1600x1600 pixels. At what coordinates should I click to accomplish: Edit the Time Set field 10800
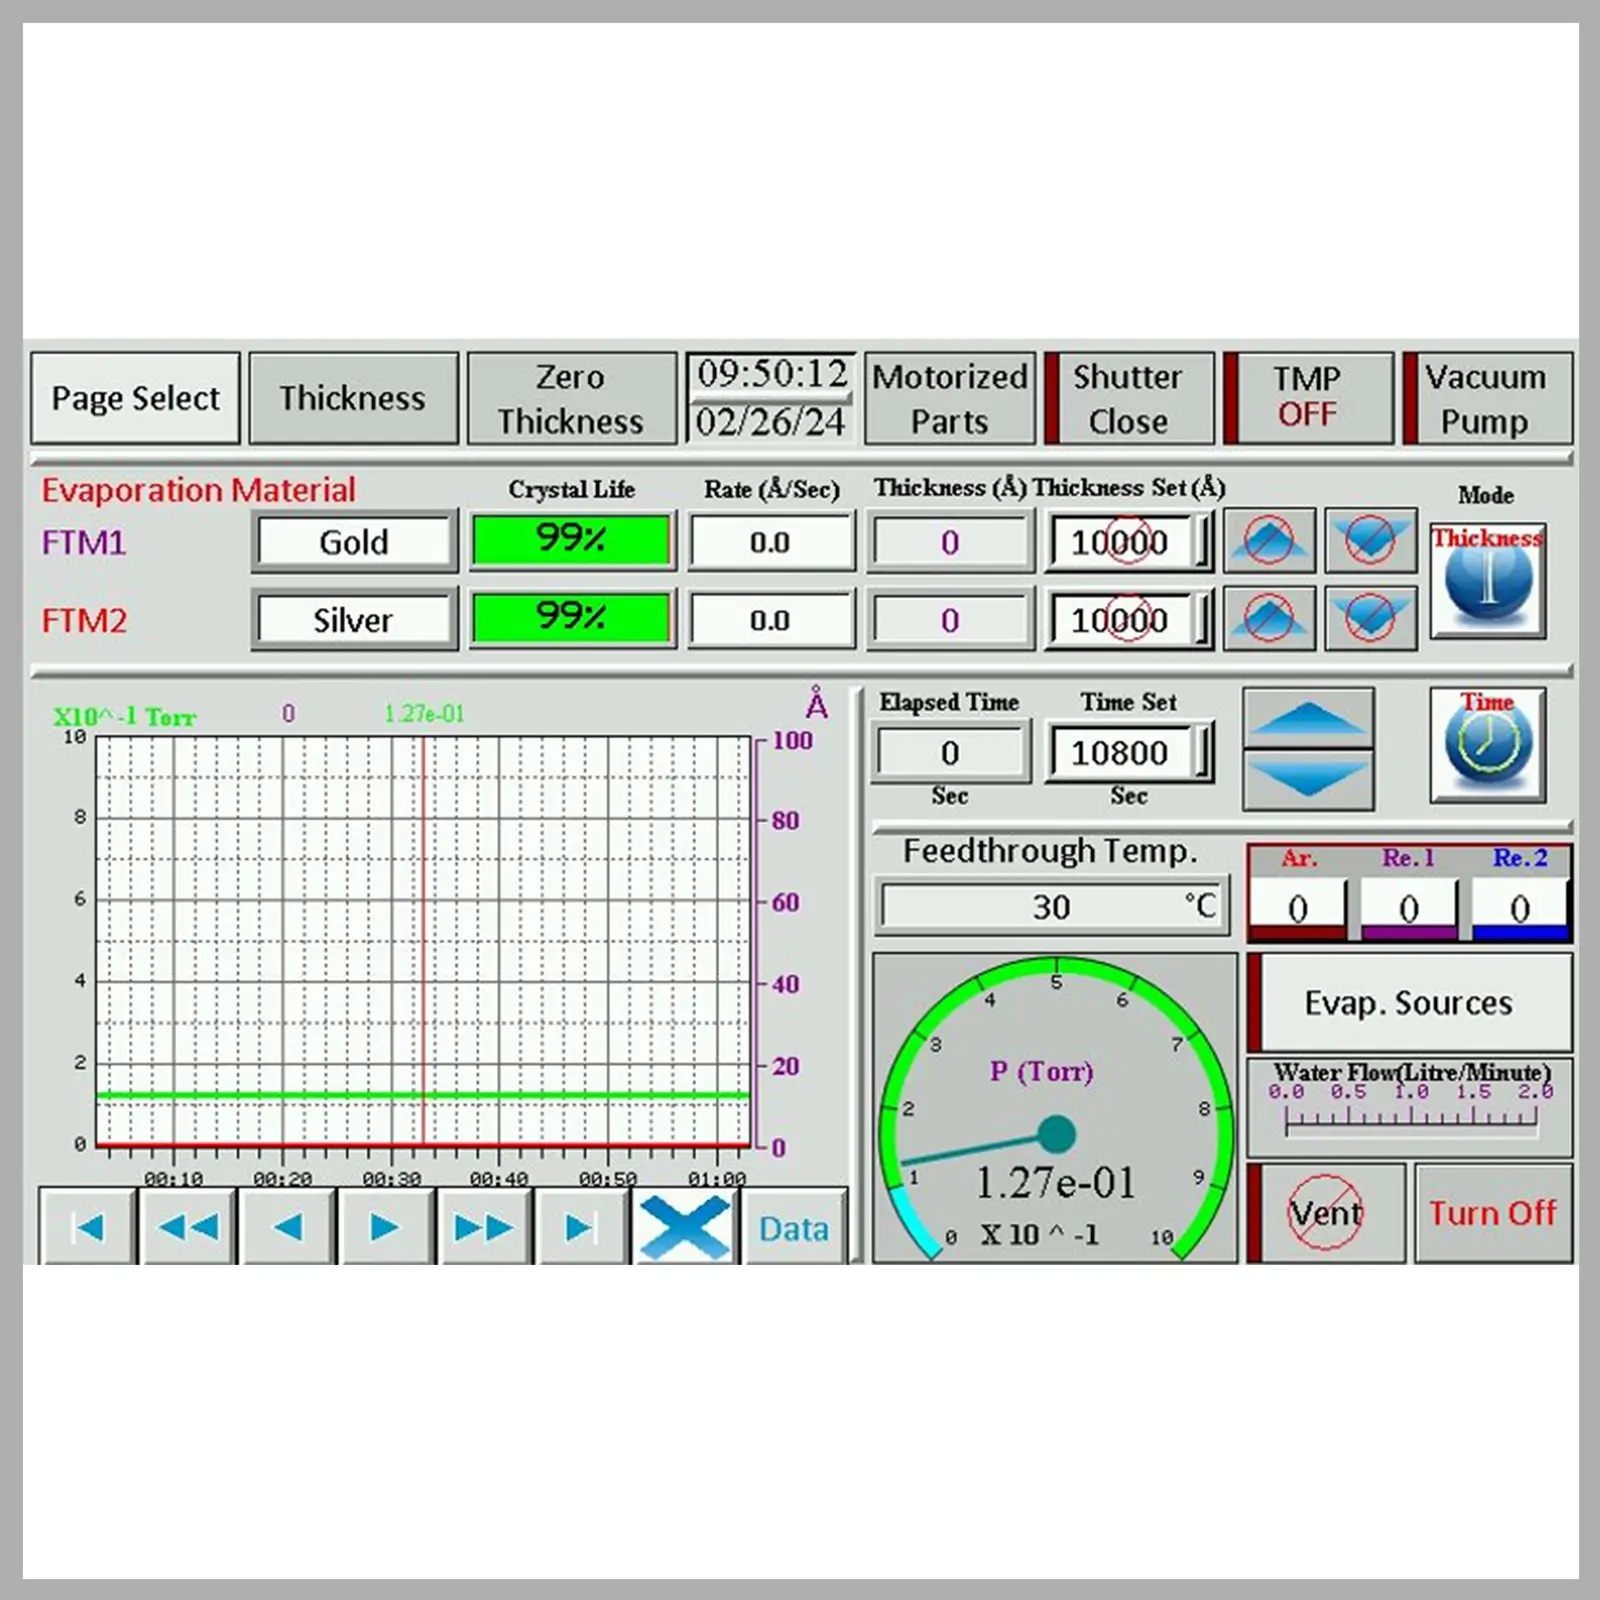(1127, 752)
